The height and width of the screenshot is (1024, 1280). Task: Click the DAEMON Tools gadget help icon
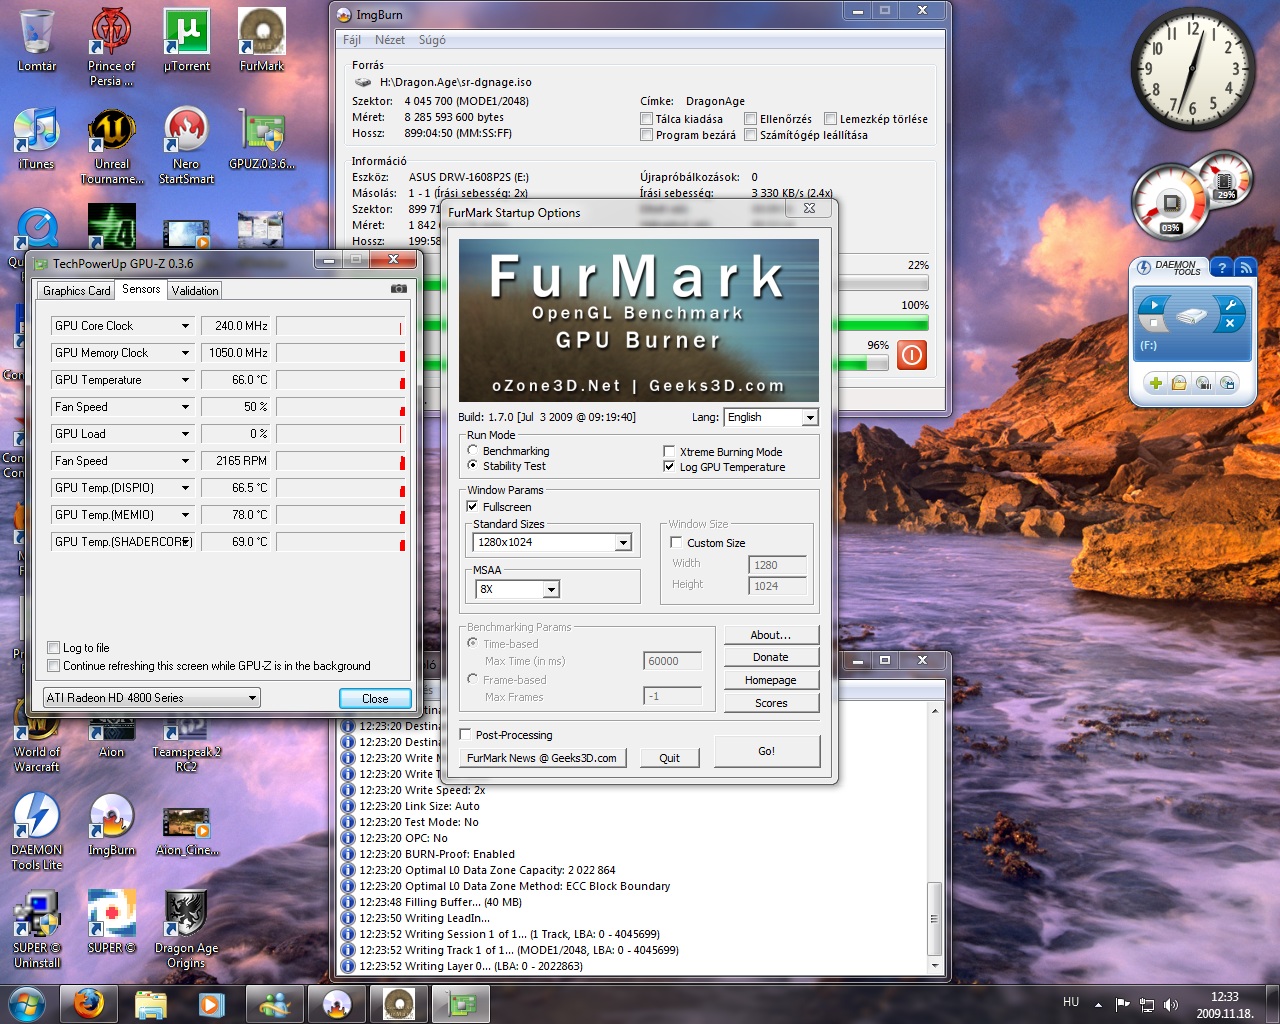click(1221, 267)
